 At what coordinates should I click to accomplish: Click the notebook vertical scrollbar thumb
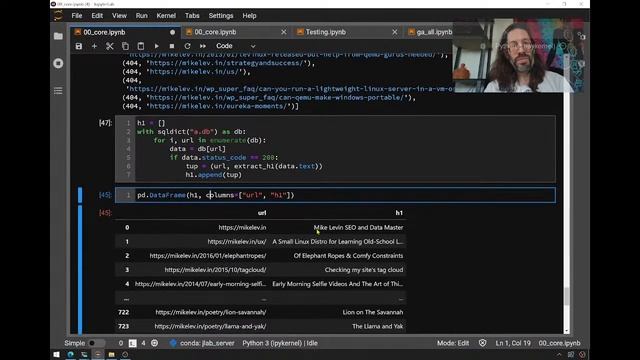[567, 296]
